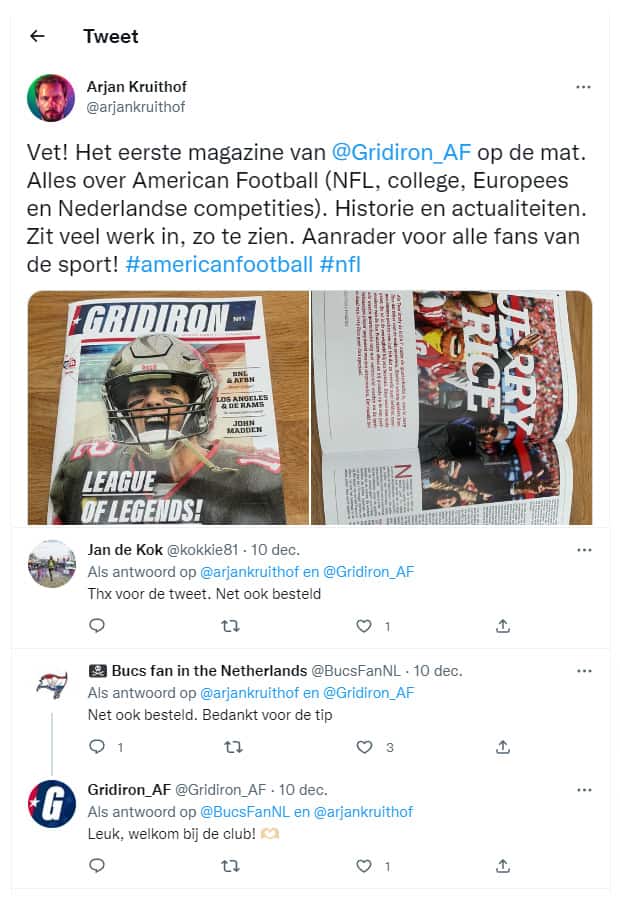View the Gridiron magazine cover photo
The width and height of the screenshot is (620, 905).
[x=168, y=407]
